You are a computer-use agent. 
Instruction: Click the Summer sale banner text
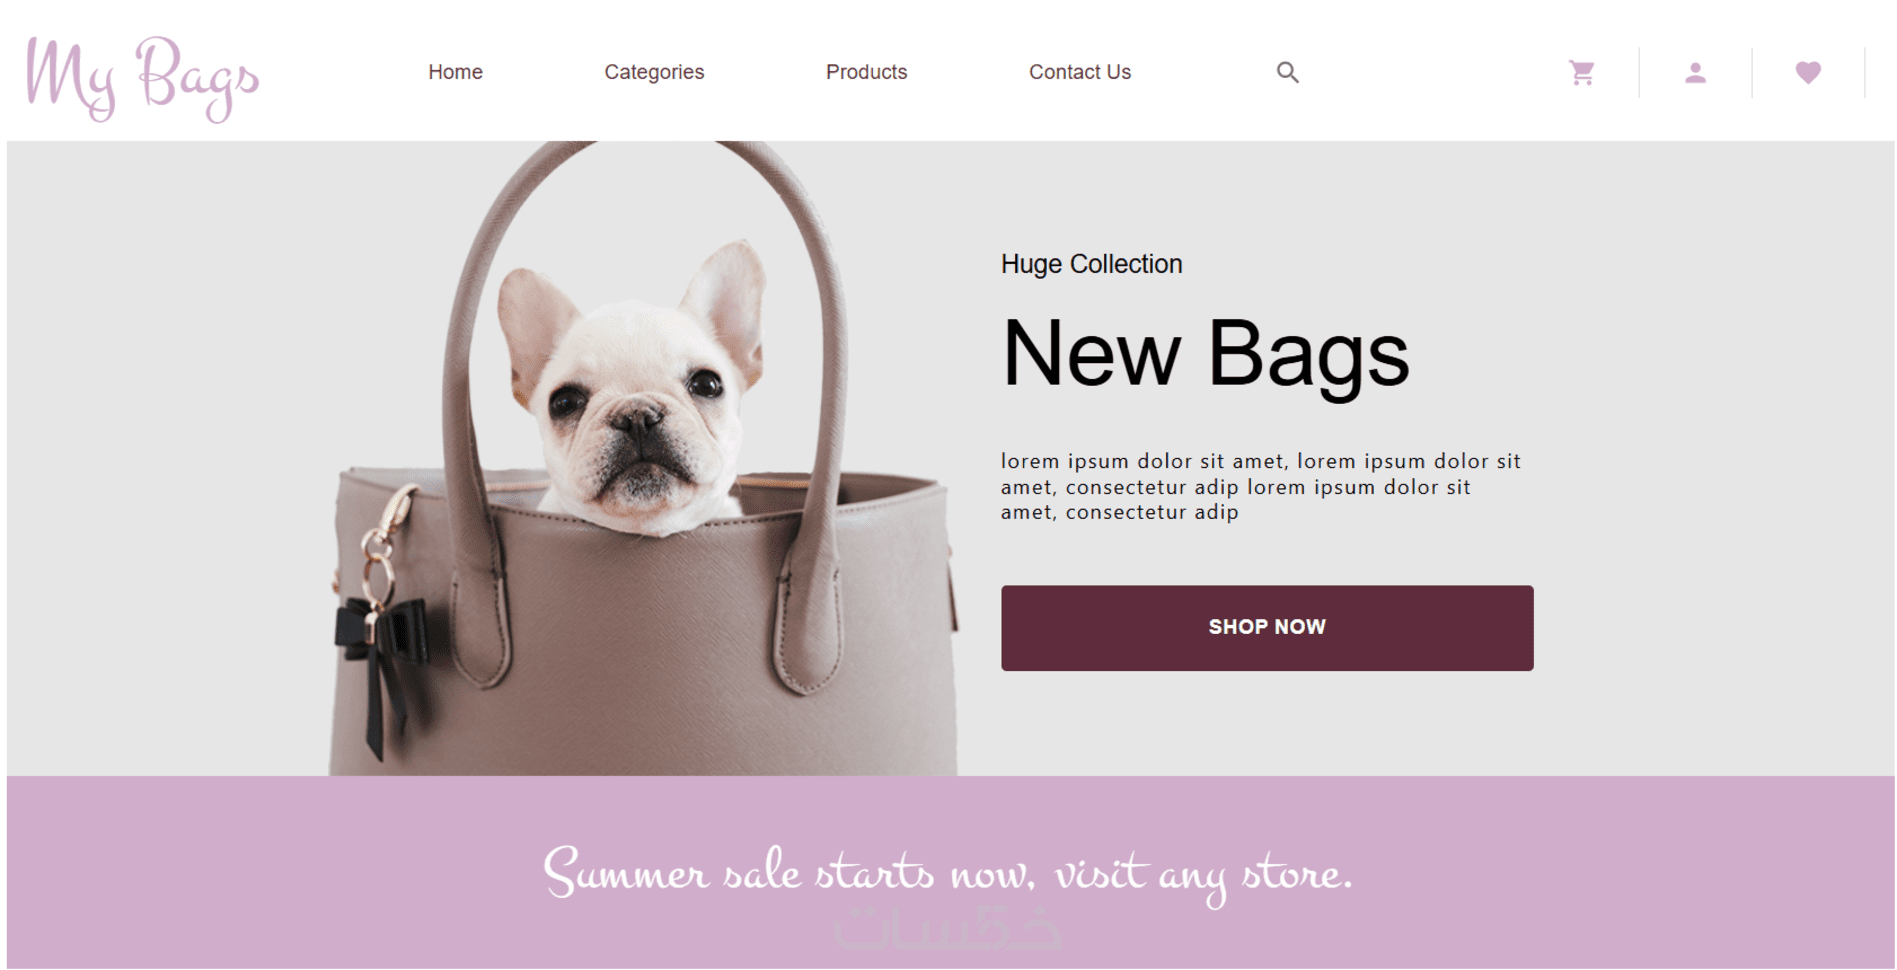tap(948, 873)
